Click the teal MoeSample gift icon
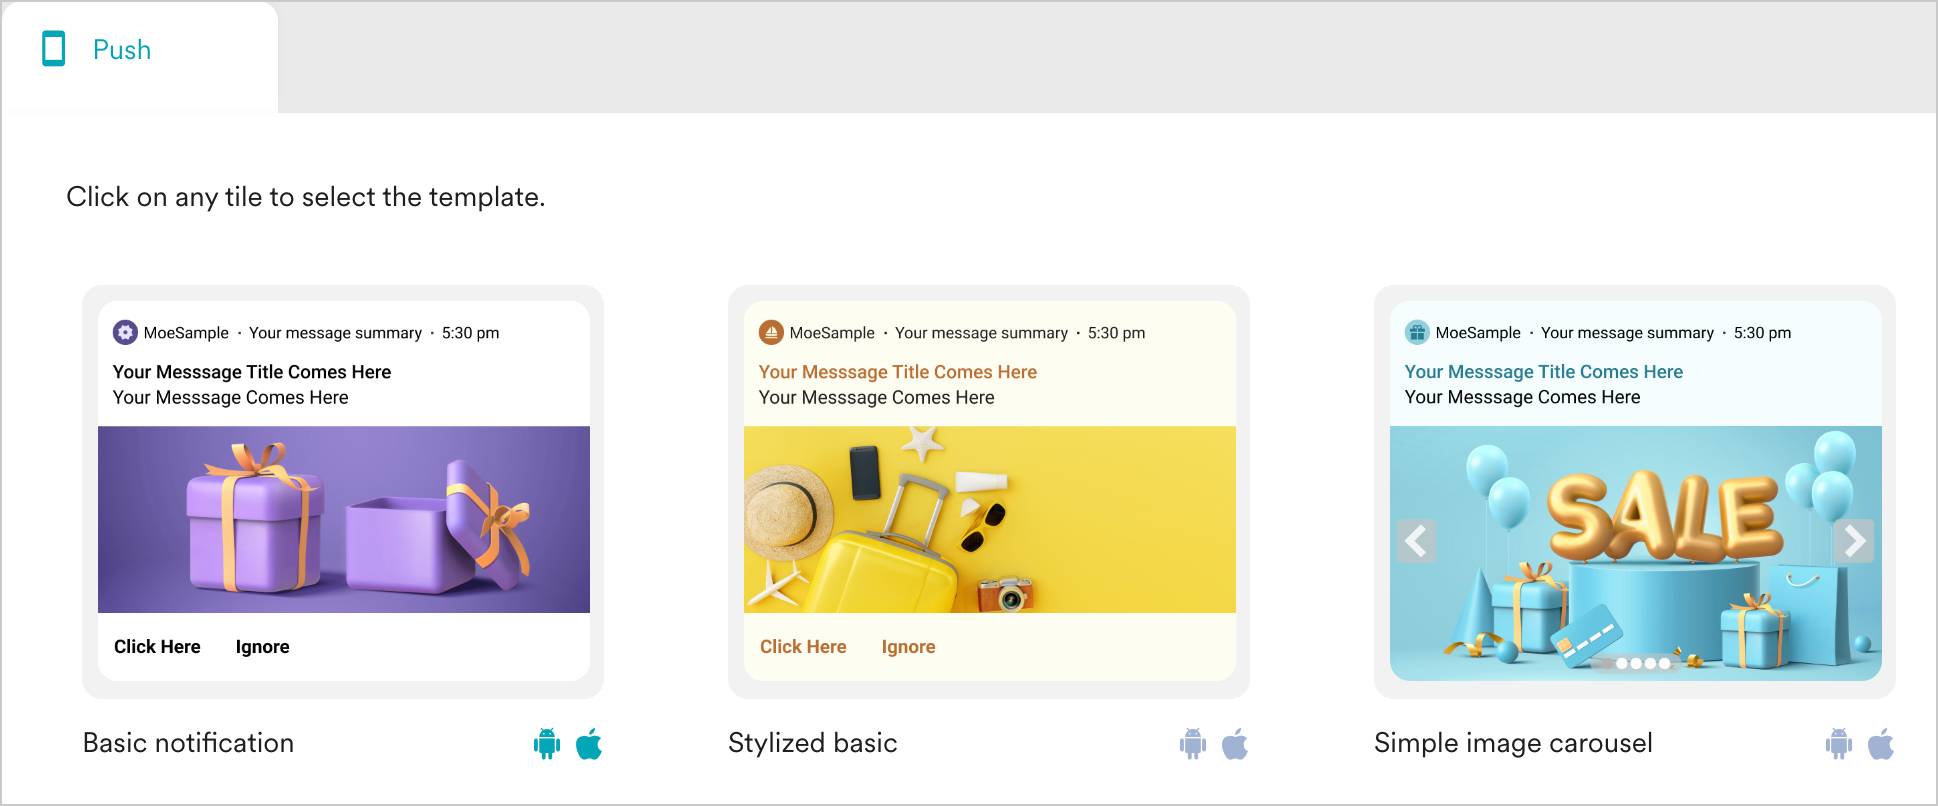This screenshot has height=806, width=1938. [x=1417, y=332]
